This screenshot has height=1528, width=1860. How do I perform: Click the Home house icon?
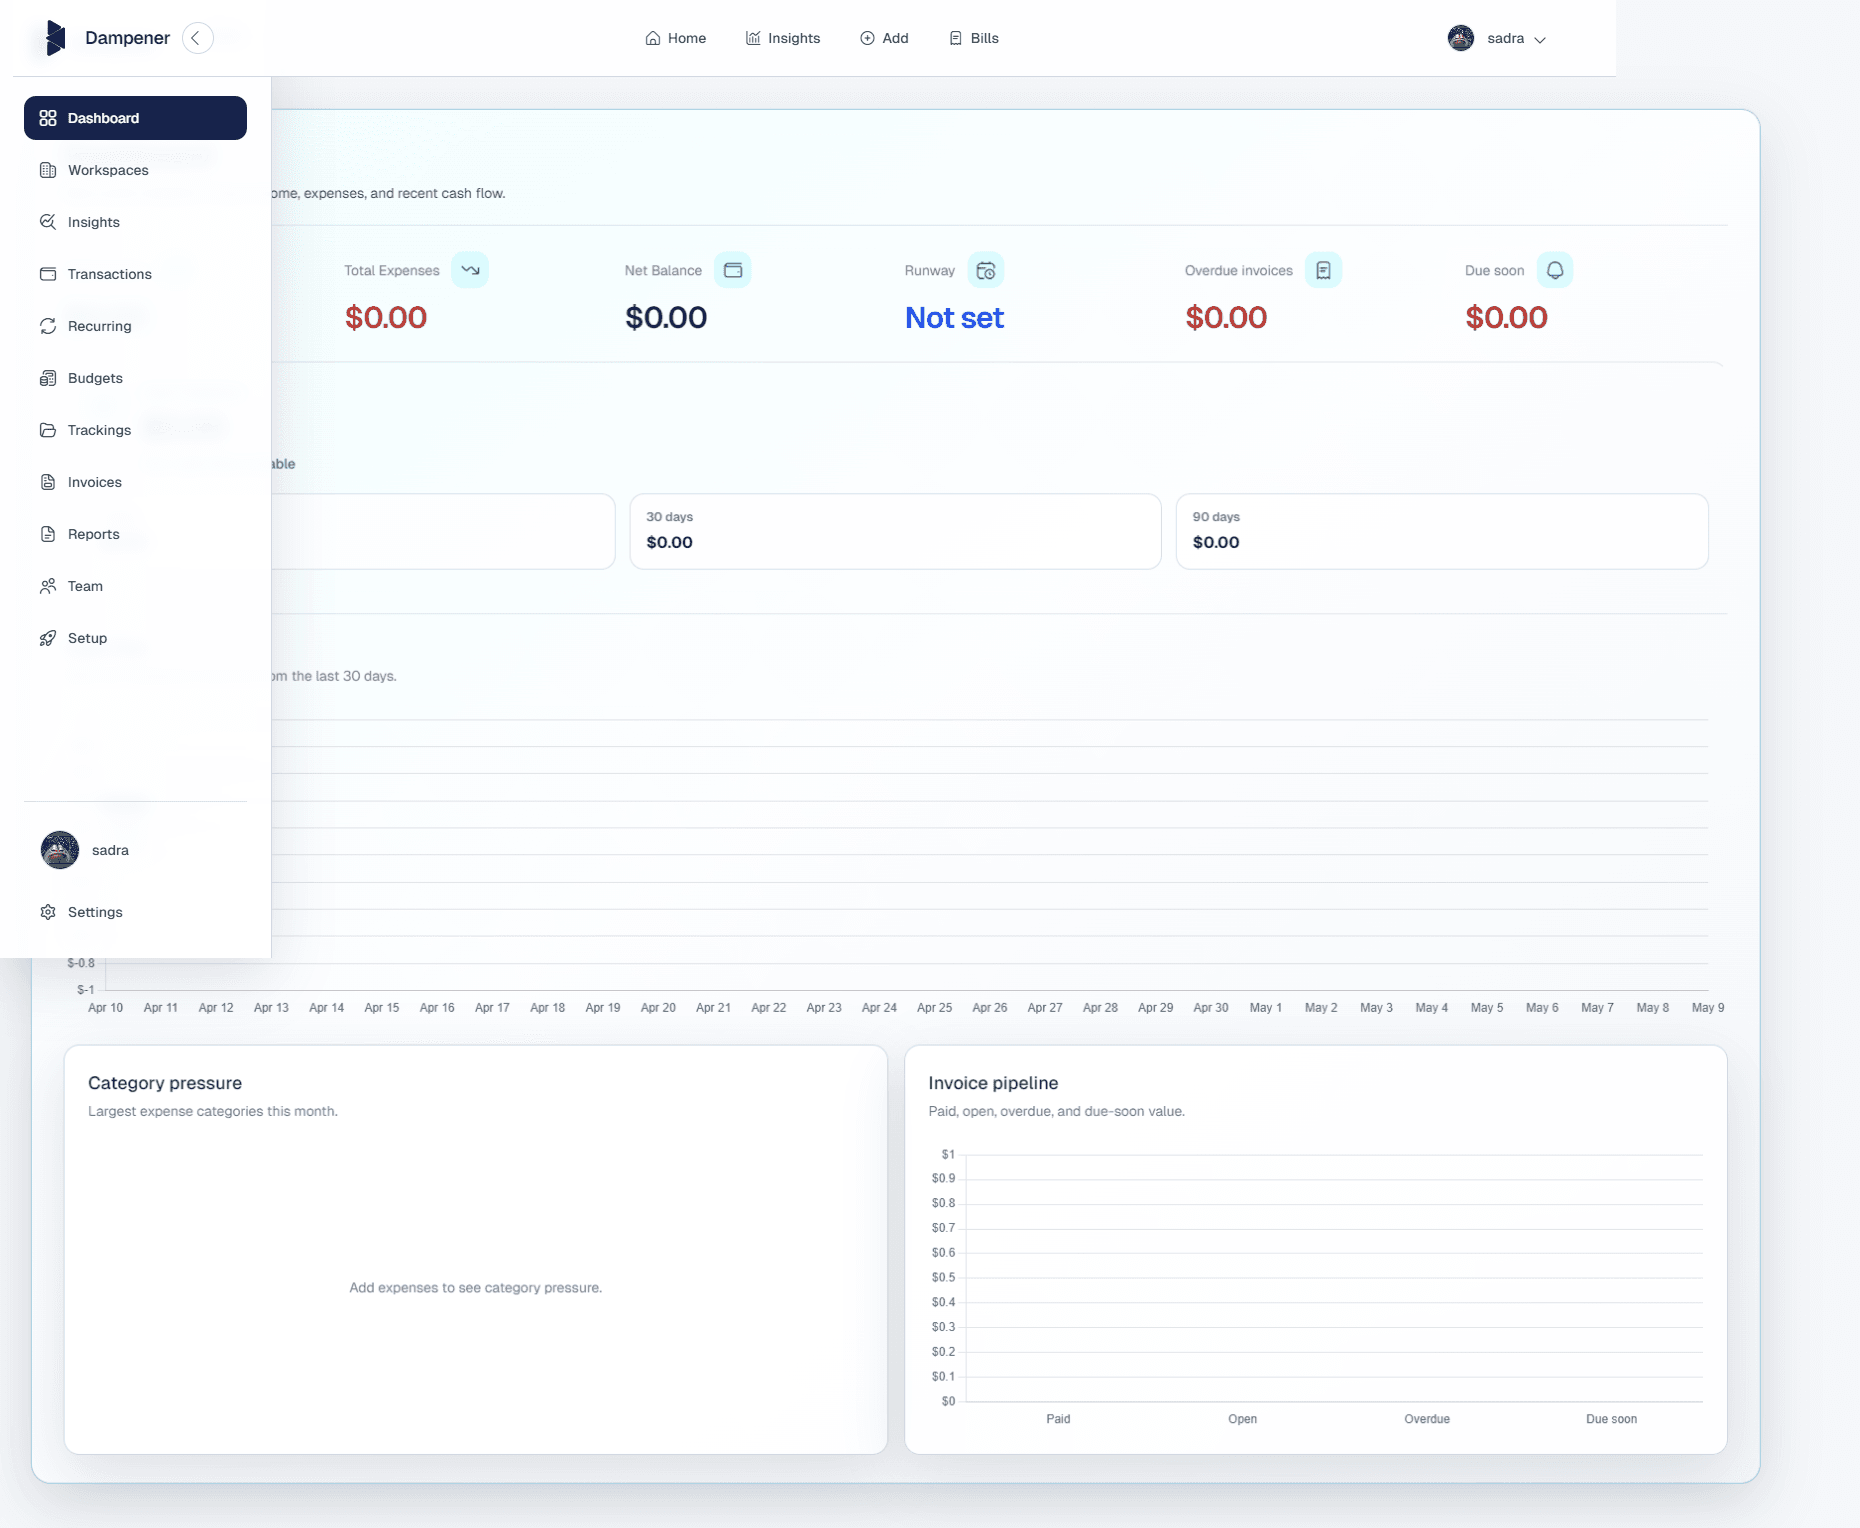click(x=653, y=38)
